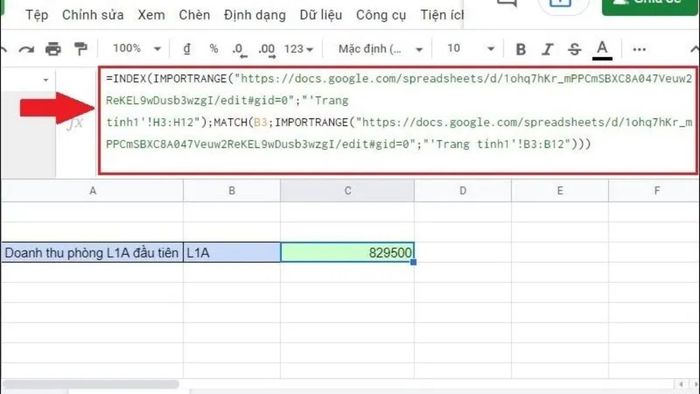Screen dimensions: 700x394
Task: Click the horizontal scrollbar thumb
Action: pyautogui.click(x=91, y=384)
